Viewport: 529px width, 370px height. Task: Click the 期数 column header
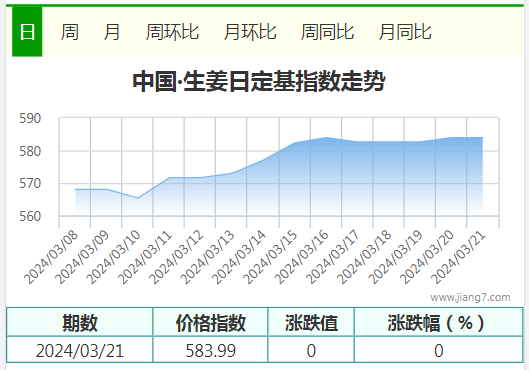(80, 322)
